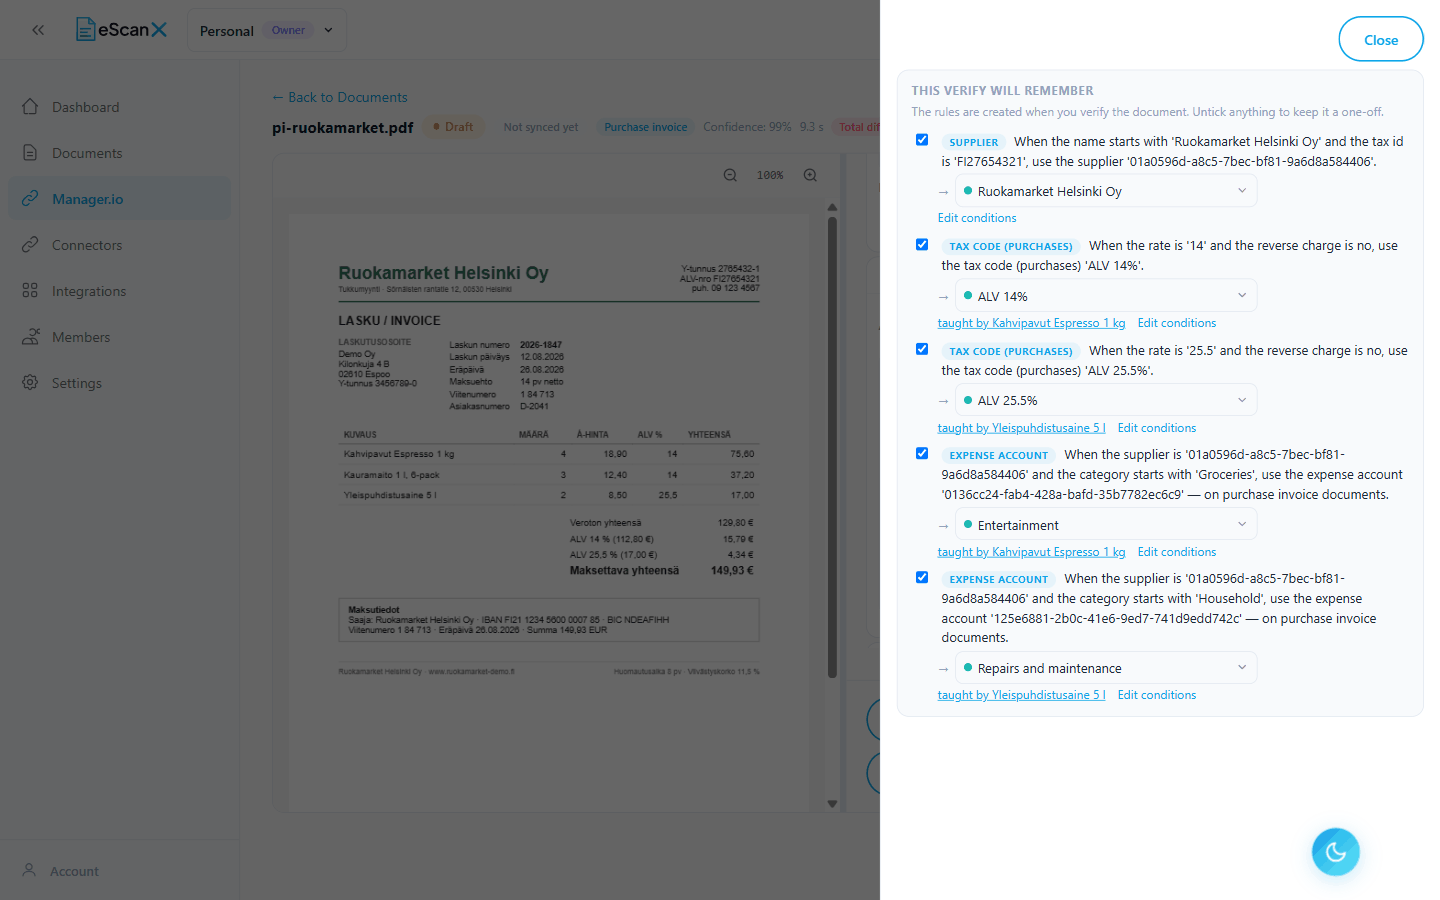The image size is (1440, 900).
Task: Click the Settings gear icon
Action: point(30,383)
